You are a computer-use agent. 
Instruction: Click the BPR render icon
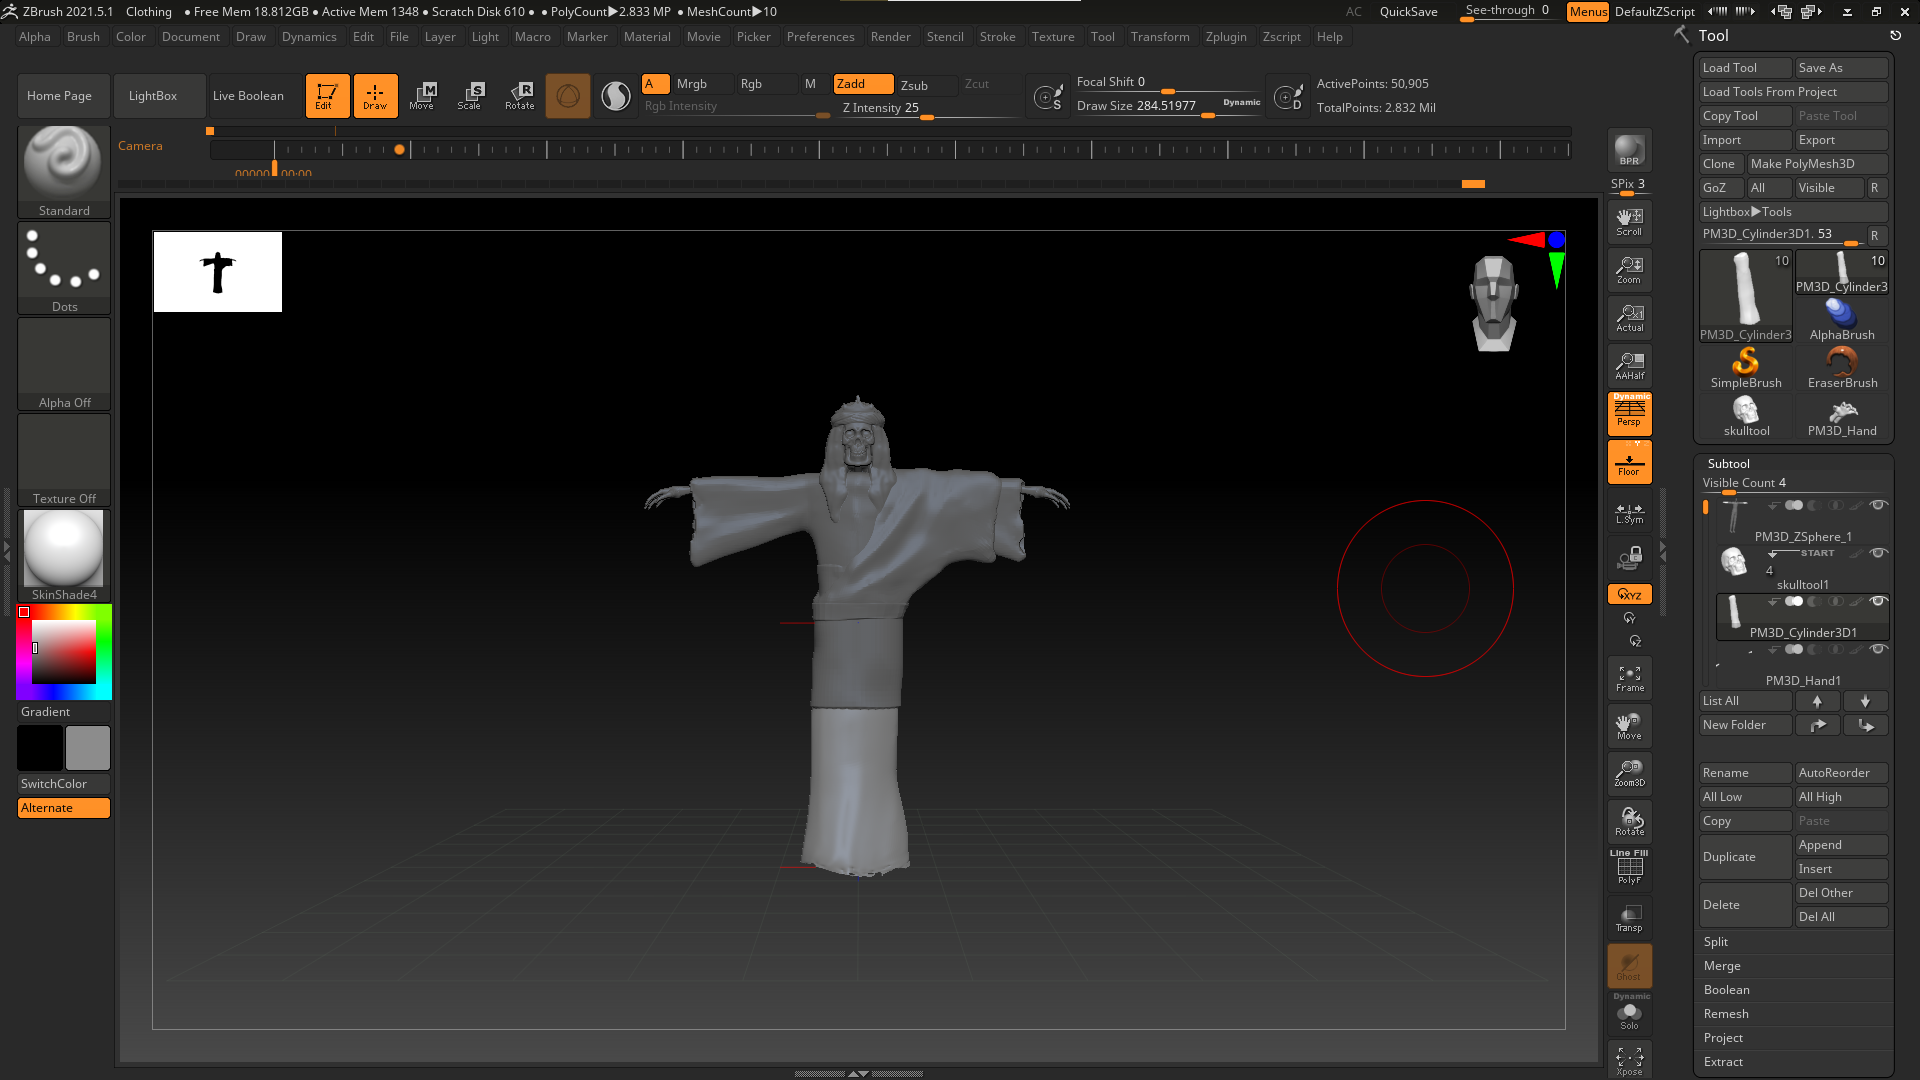pos(1629,151)
